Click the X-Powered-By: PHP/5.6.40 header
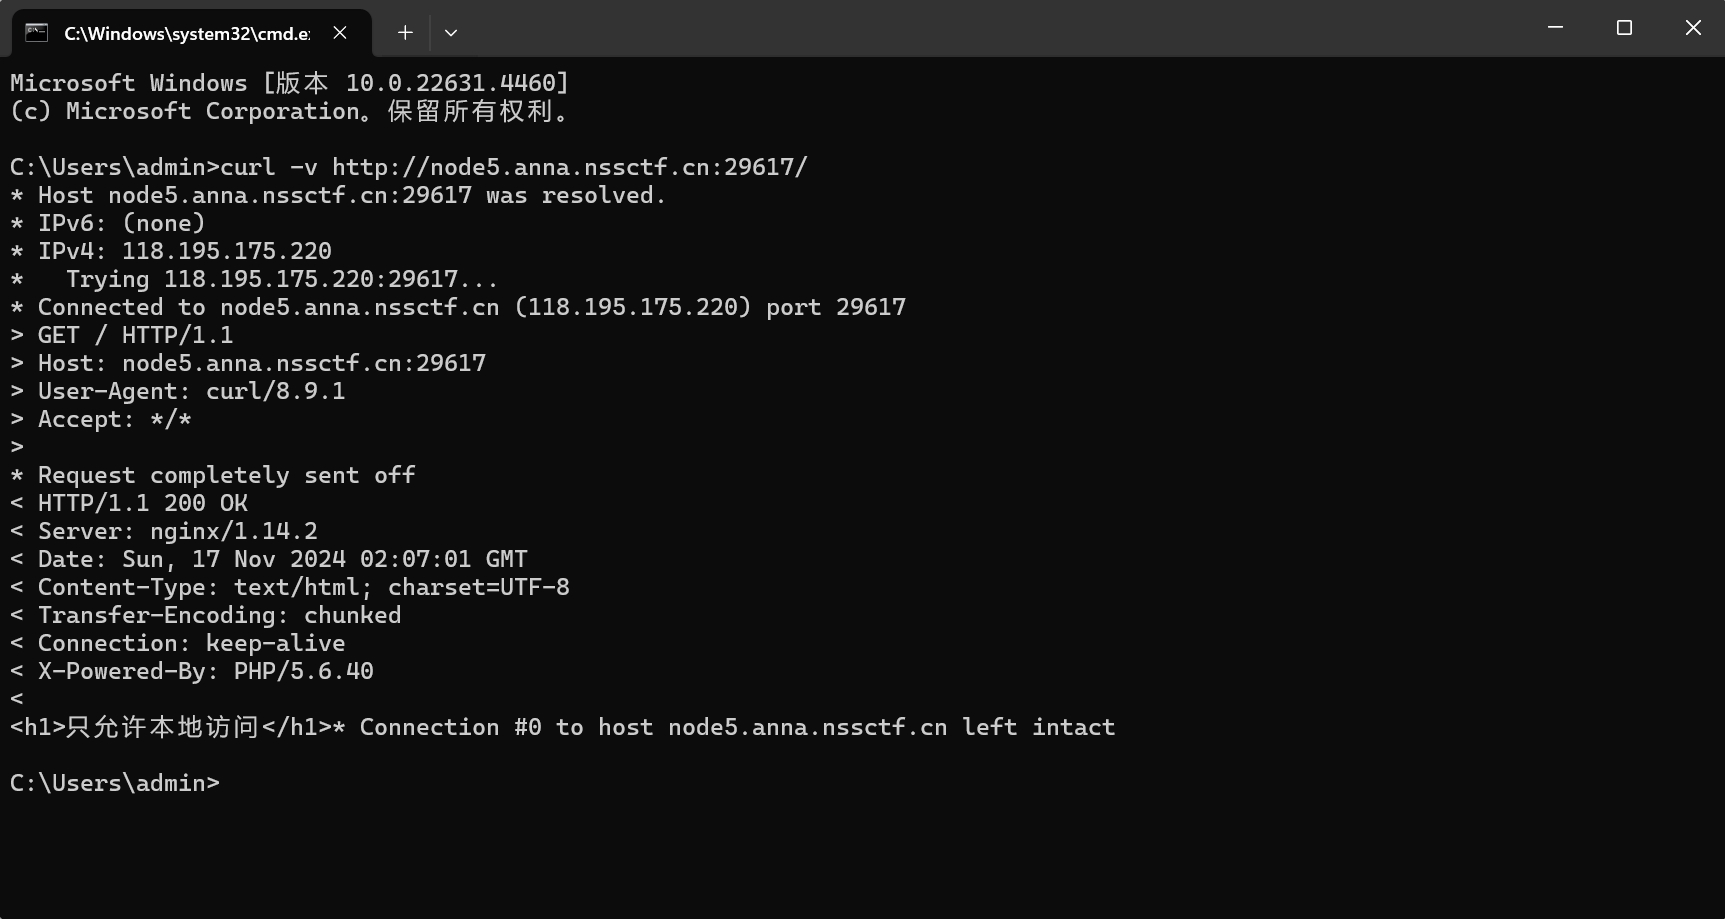 192,671
